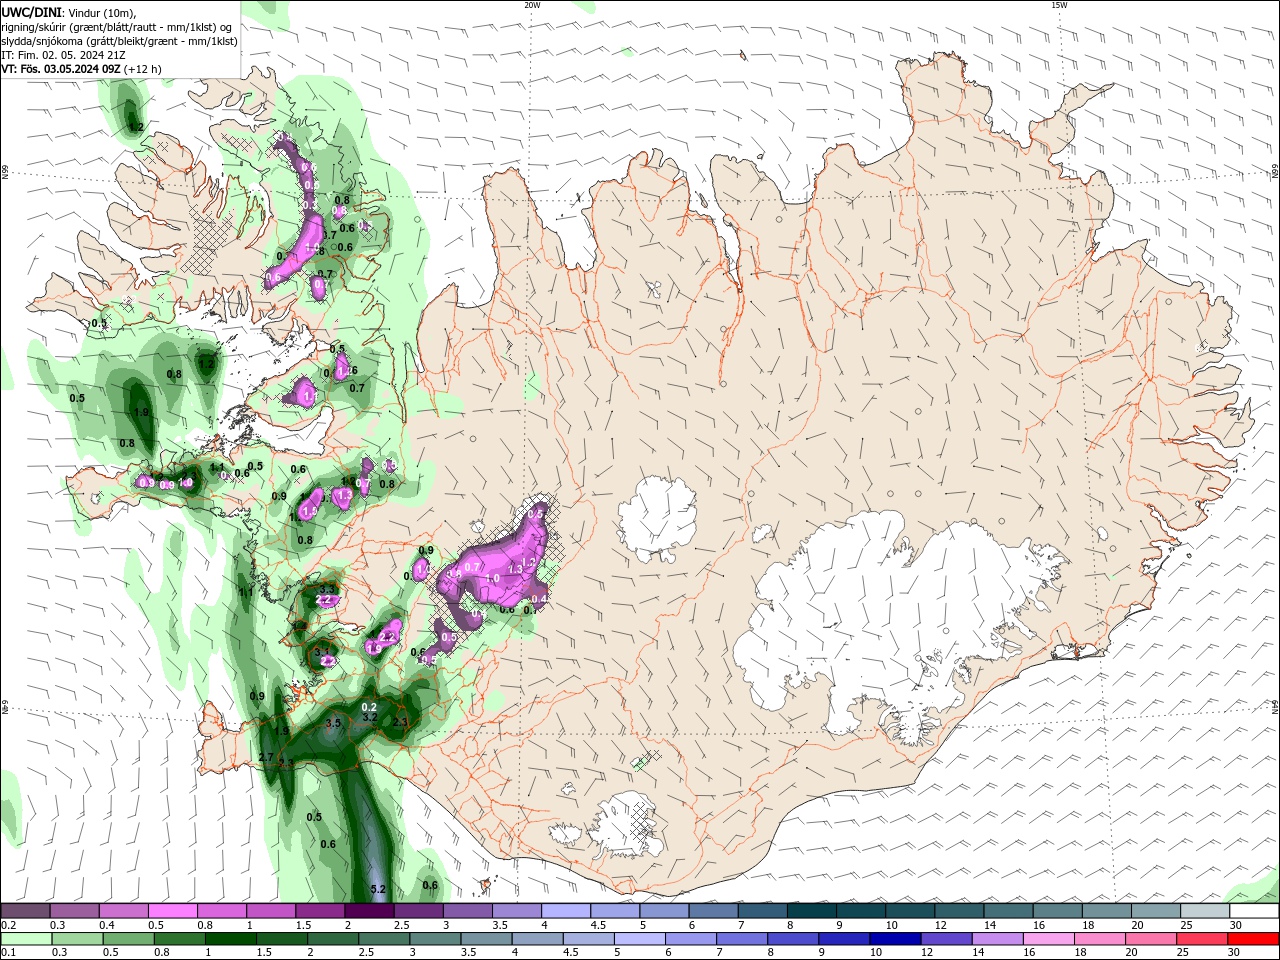The height and width of the screenshot is (960, 1280).
Task: Select the 0.8 green swatch in bottom scale
Action: [x=179, y=939]
